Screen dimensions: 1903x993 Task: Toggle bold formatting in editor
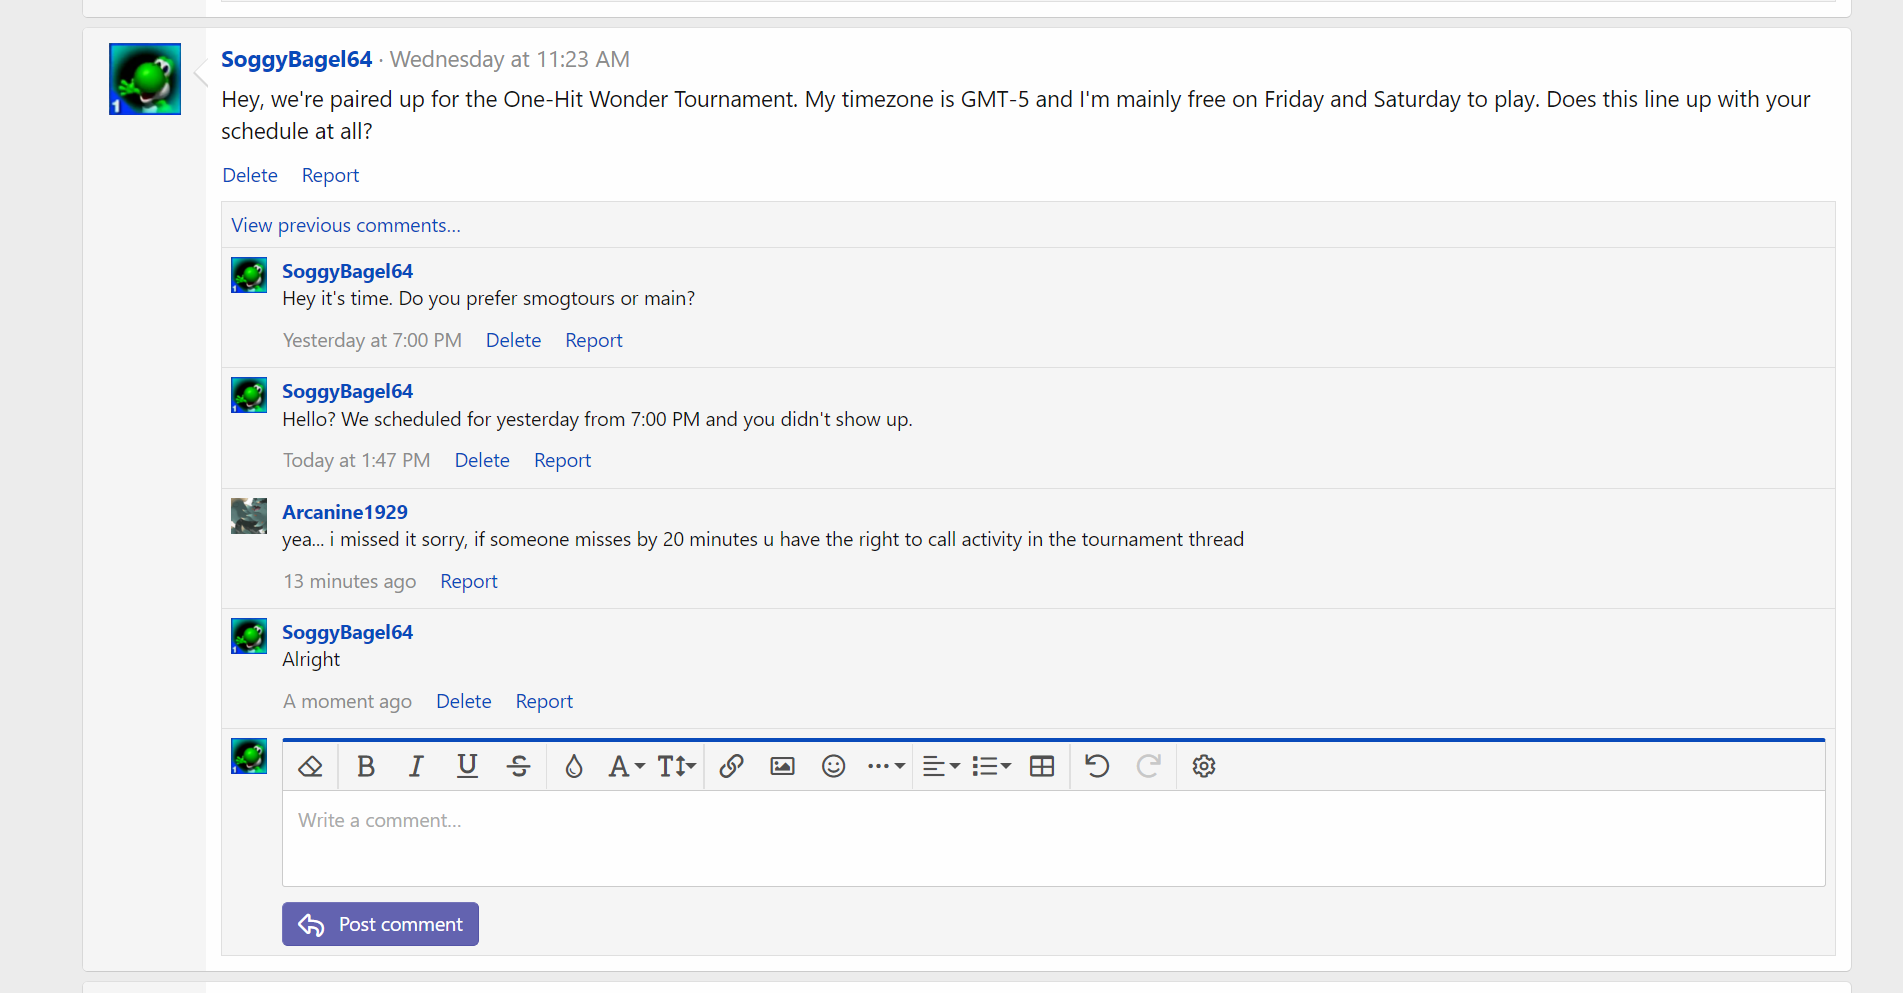point(365,766)
